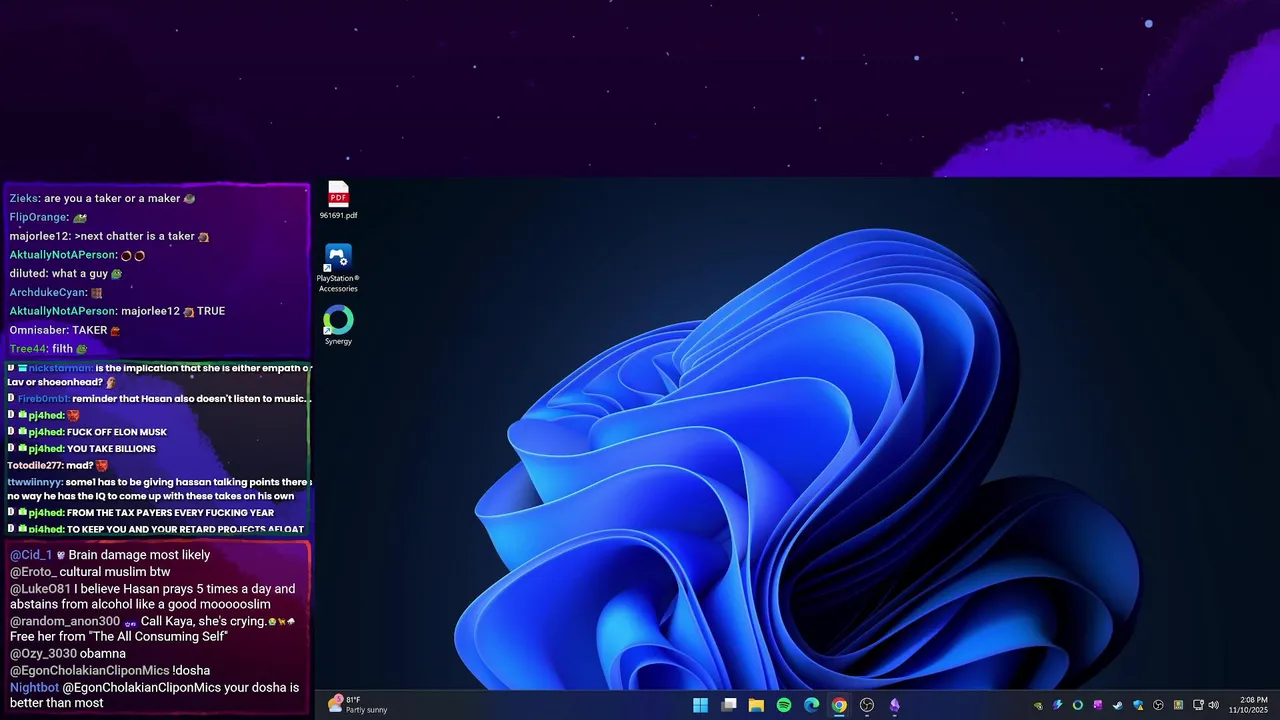Image resolution: width=1280 pixels, height=720 pixels.
Task: Click the username majorlee12 in top chat
Action: point(38,236)
